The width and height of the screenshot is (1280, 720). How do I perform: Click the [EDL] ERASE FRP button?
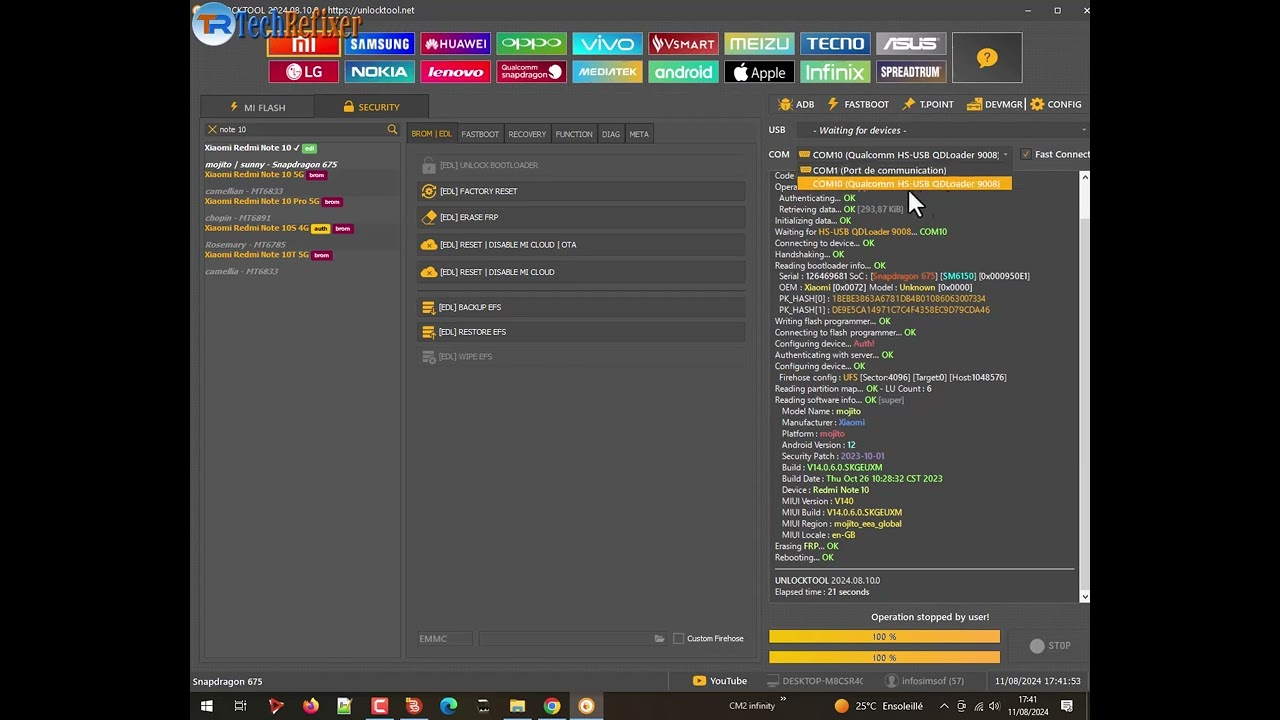(x=580, y=217)
